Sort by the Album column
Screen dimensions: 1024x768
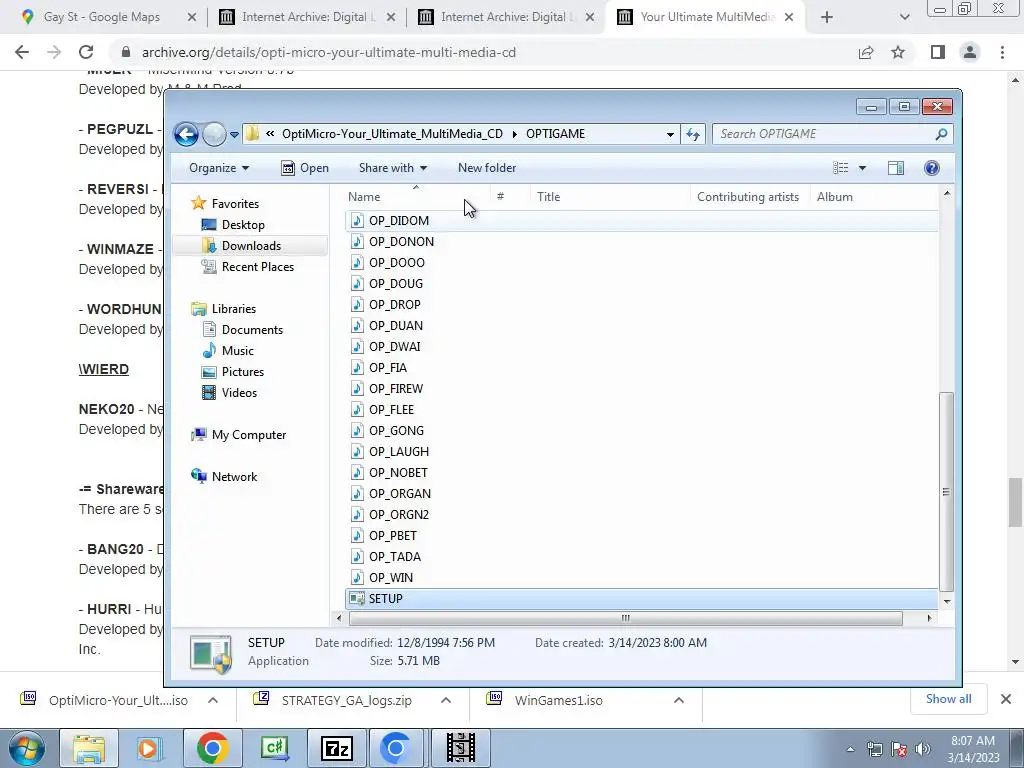coord(874,197)
